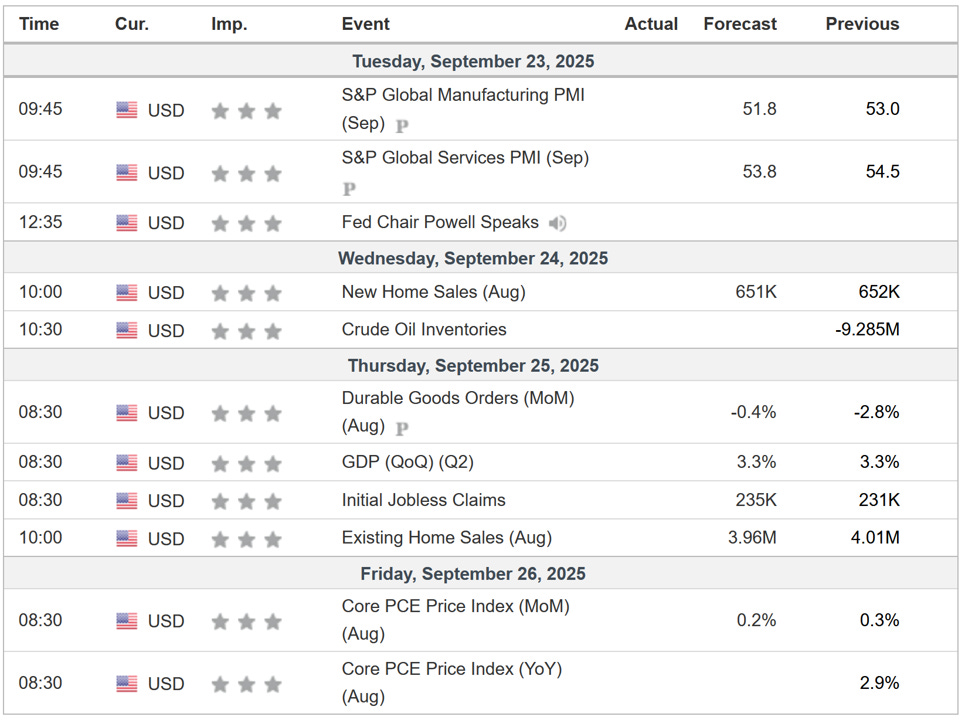Screen dimensions: 965x720
Task: Click the Time column header
Action: tap(39, 24)
